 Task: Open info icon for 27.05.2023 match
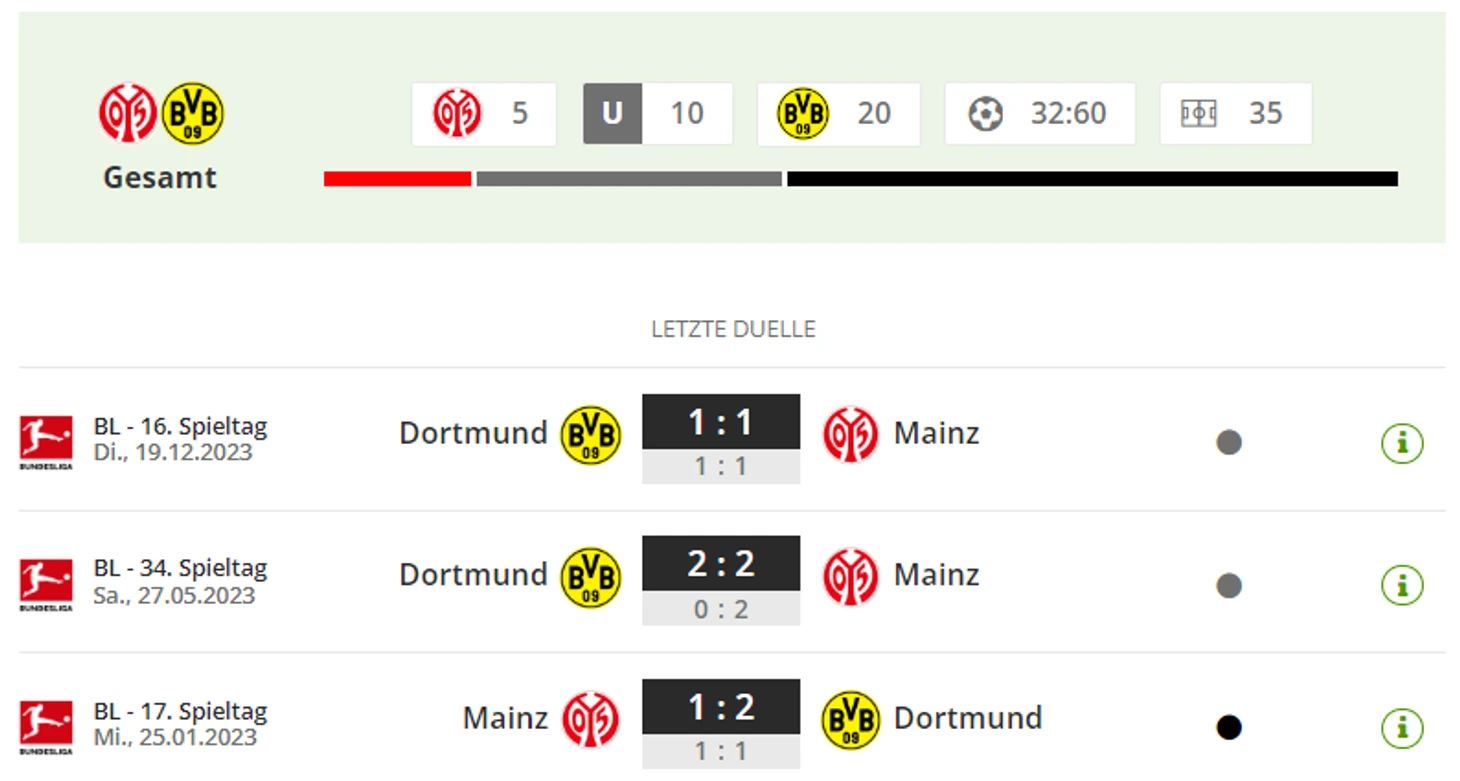(x=1402, y=585)
